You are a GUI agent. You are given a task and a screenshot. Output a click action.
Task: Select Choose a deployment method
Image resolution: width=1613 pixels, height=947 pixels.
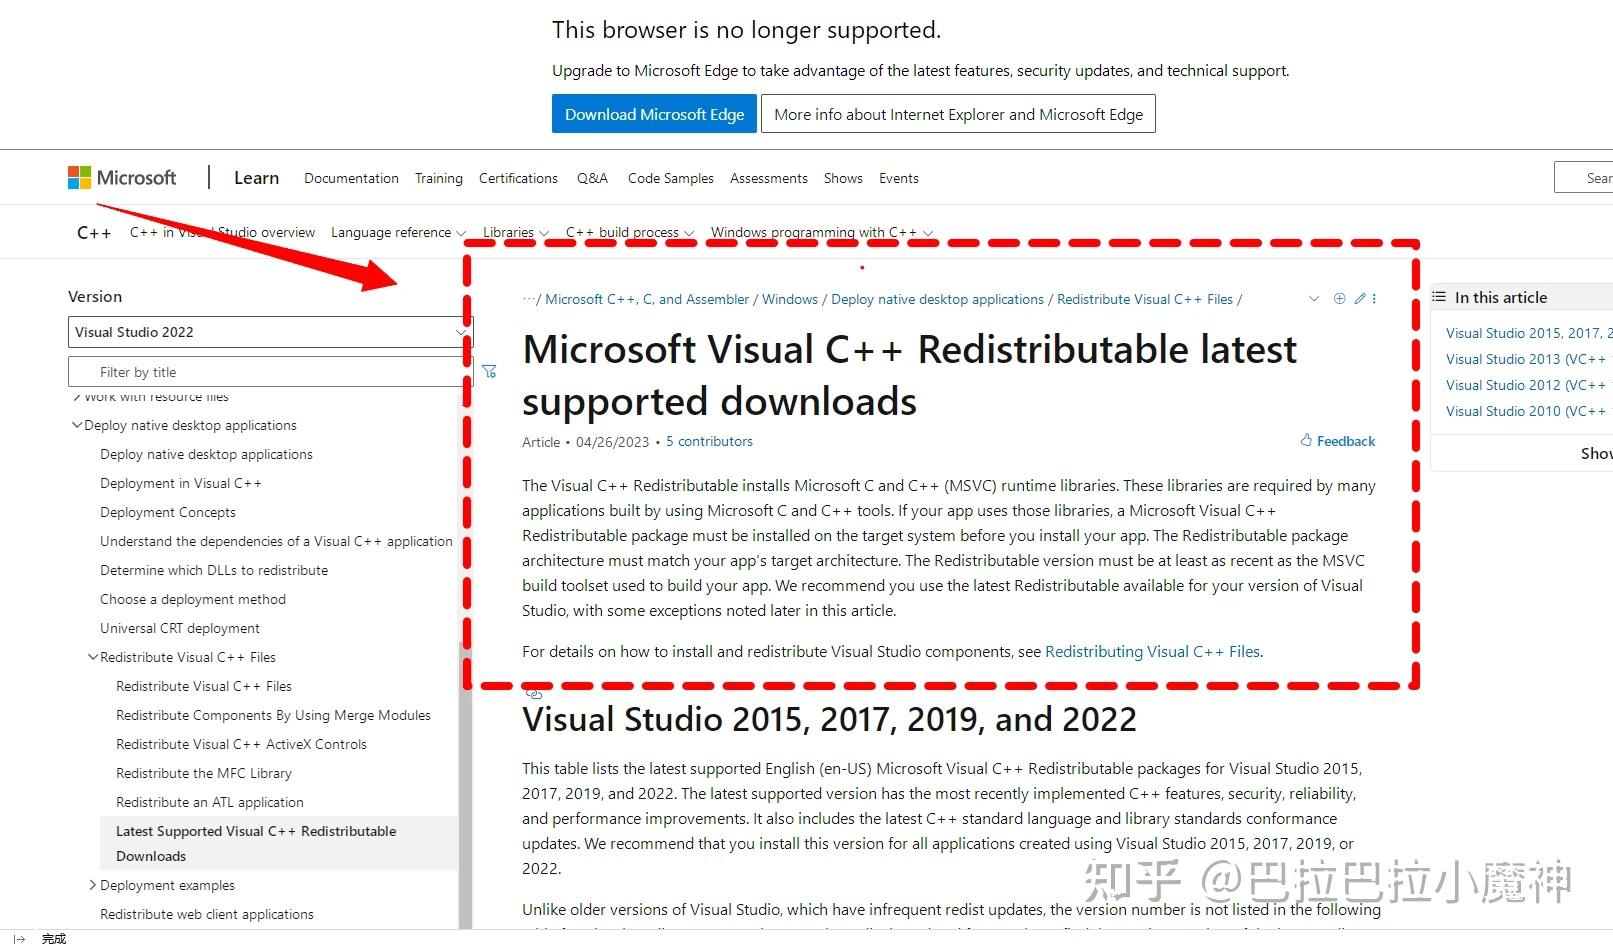[193, 599]
